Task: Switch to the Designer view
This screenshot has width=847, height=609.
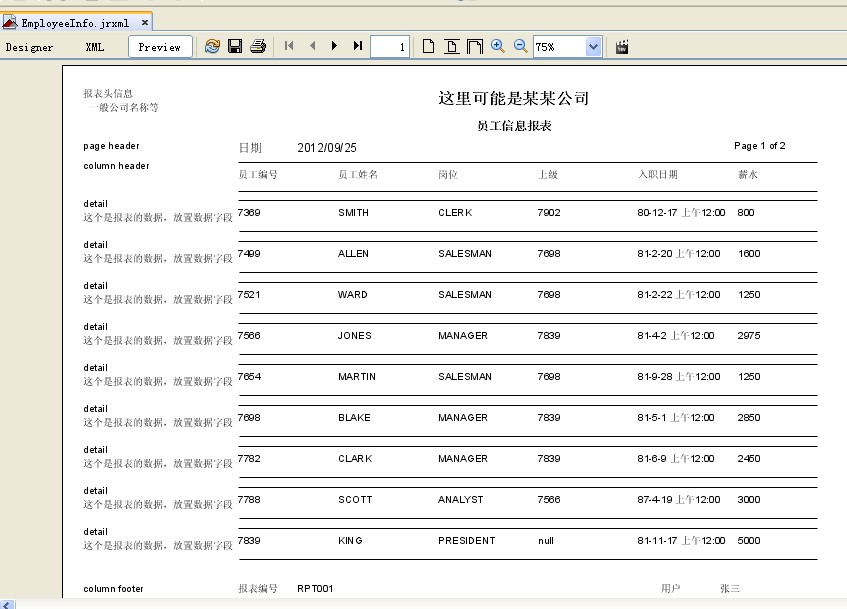Action: tap(30, 47)
